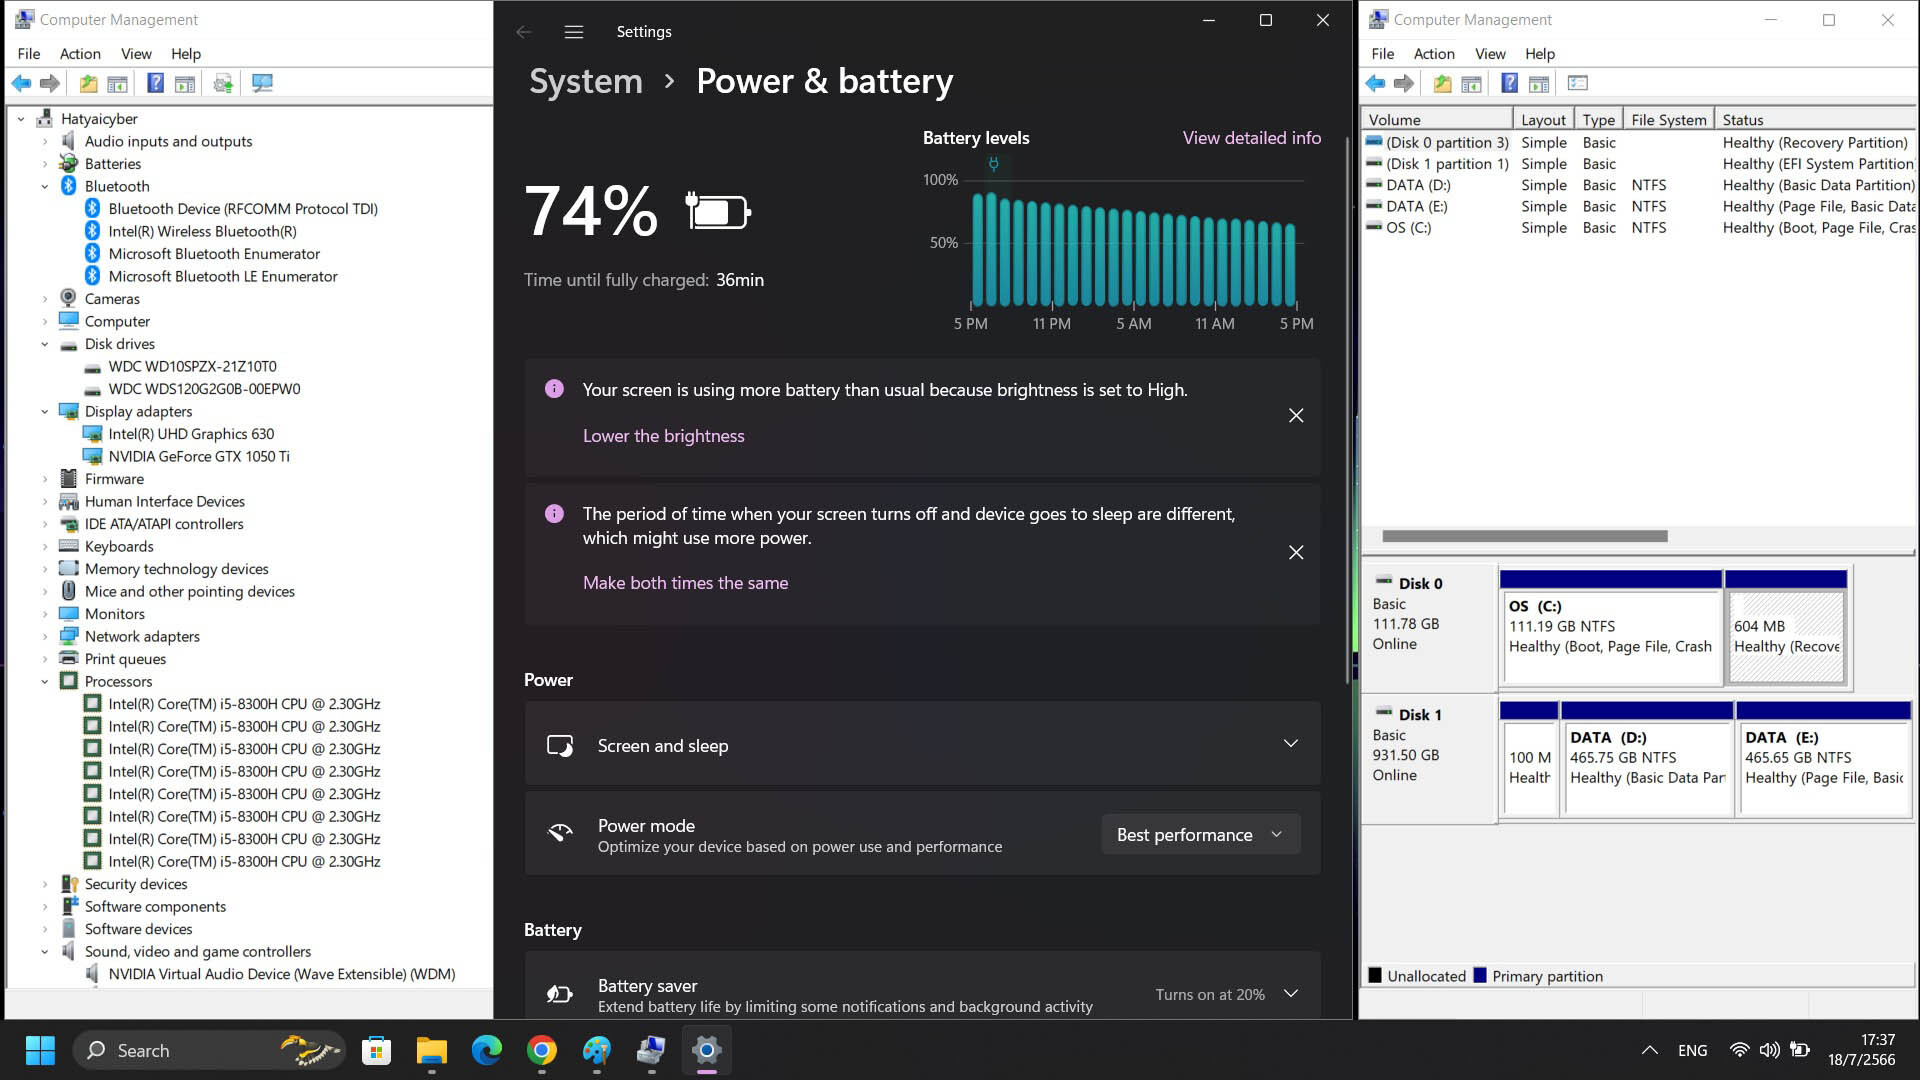The width and height of the screenshot is (1920, 1080).
Task: Show hidden system tray icons
Action: coord(1650,1050)
